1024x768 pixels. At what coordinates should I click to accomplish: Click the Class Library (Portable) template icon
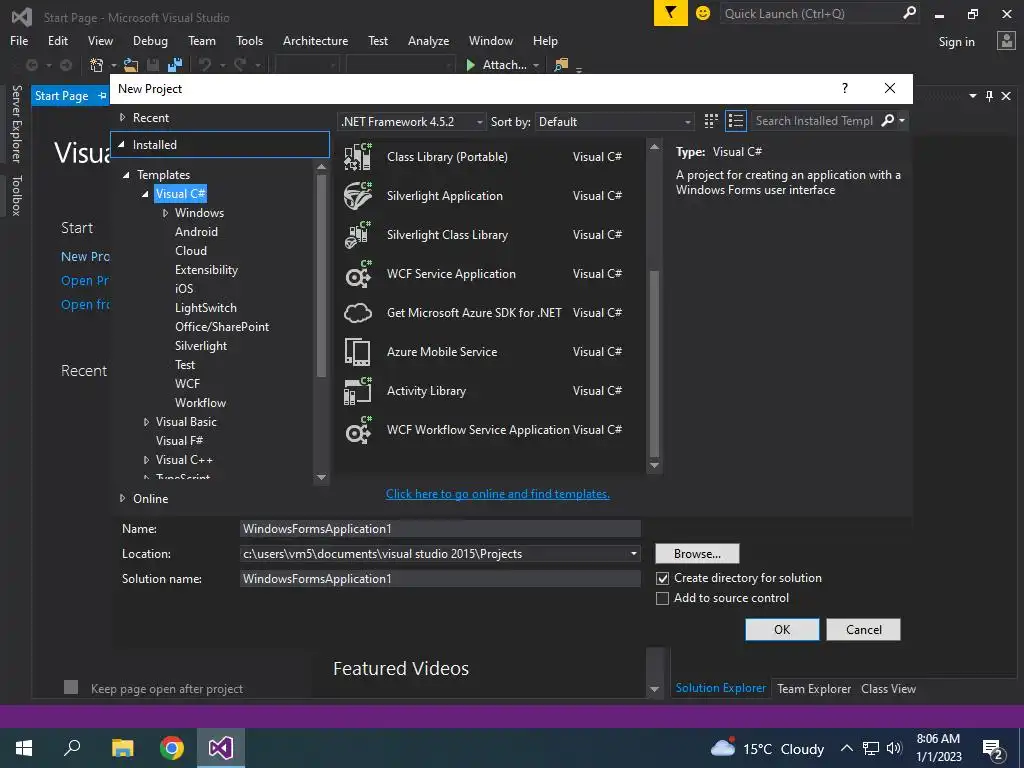pos(358,157)
